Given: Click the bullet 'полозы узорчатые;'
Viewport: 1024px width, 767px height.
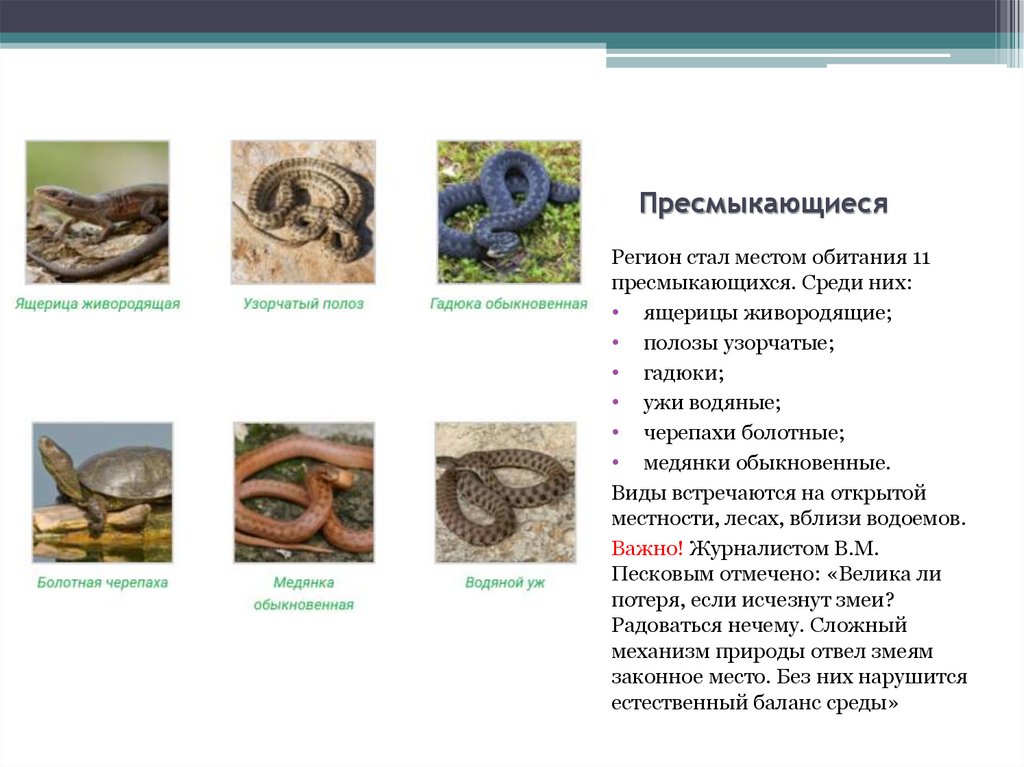Looking at the screenshot, I should (x=739, y=343).
